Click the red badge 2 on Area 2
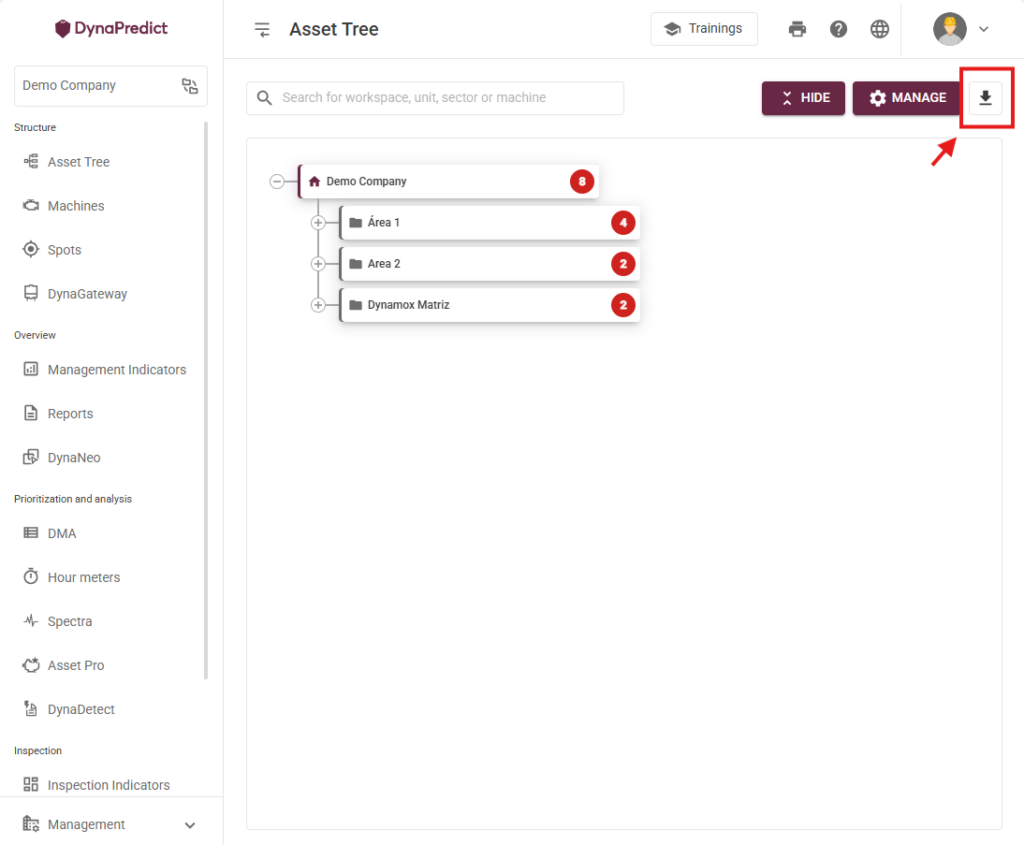 pos(623,264)
